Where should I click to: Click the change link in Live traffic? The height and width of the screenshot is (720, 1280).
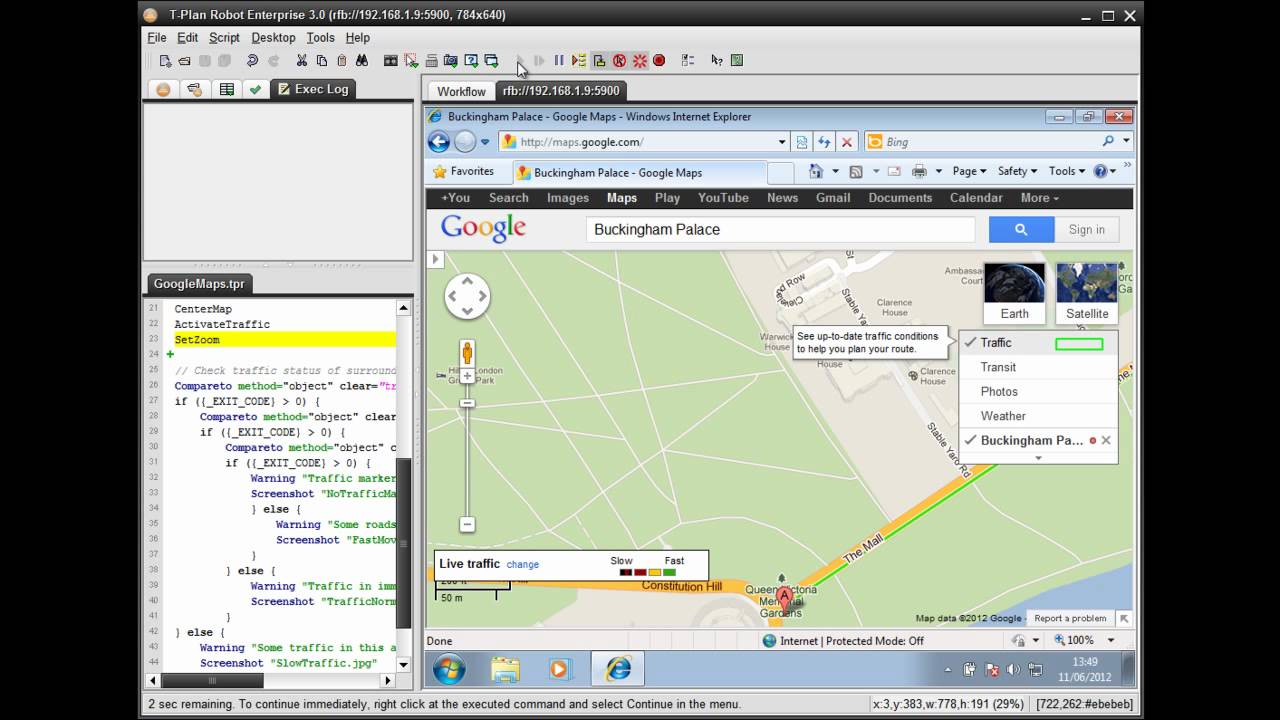pyautogui.click(x=522, y=564)
